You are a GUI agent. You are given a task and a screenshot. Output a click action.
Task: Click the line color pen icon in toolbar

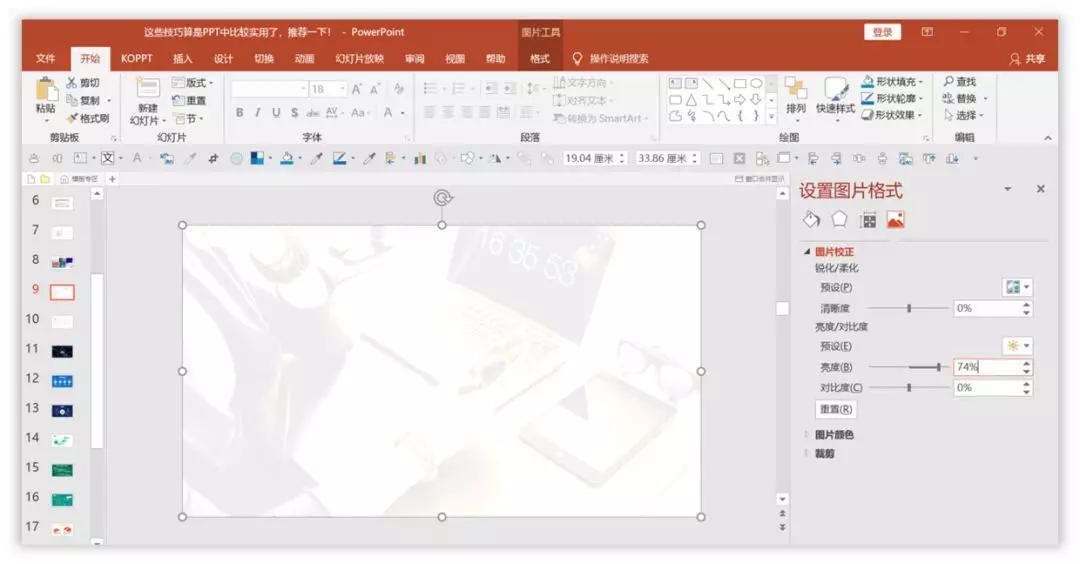point(339,158)
